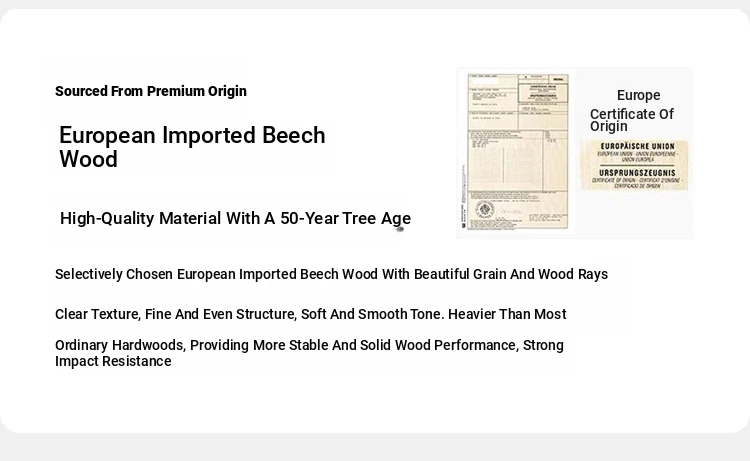Click the '50-Year Tree Age' subtitle text

345,218
